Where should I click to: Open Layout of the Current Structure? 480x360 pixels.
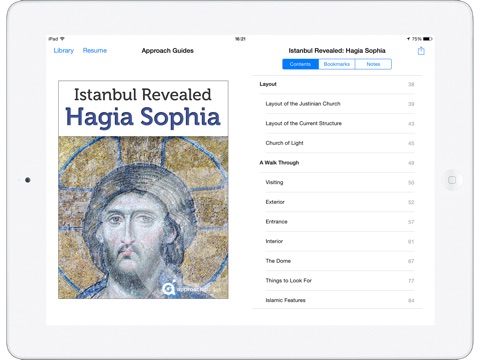click(x=340, y=124)
